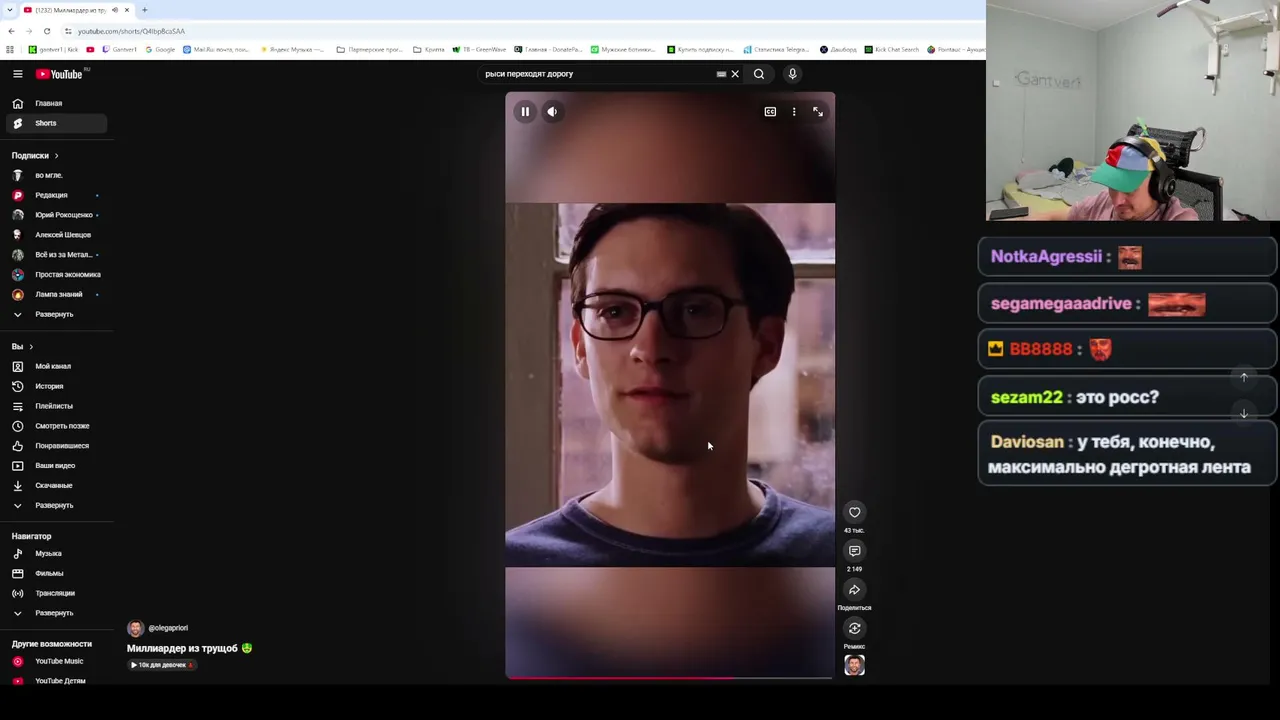This screenshot has width=1280, height=720.
Task: Open the YouTube hamburger guide menu
Action: (x=18, y=74)
